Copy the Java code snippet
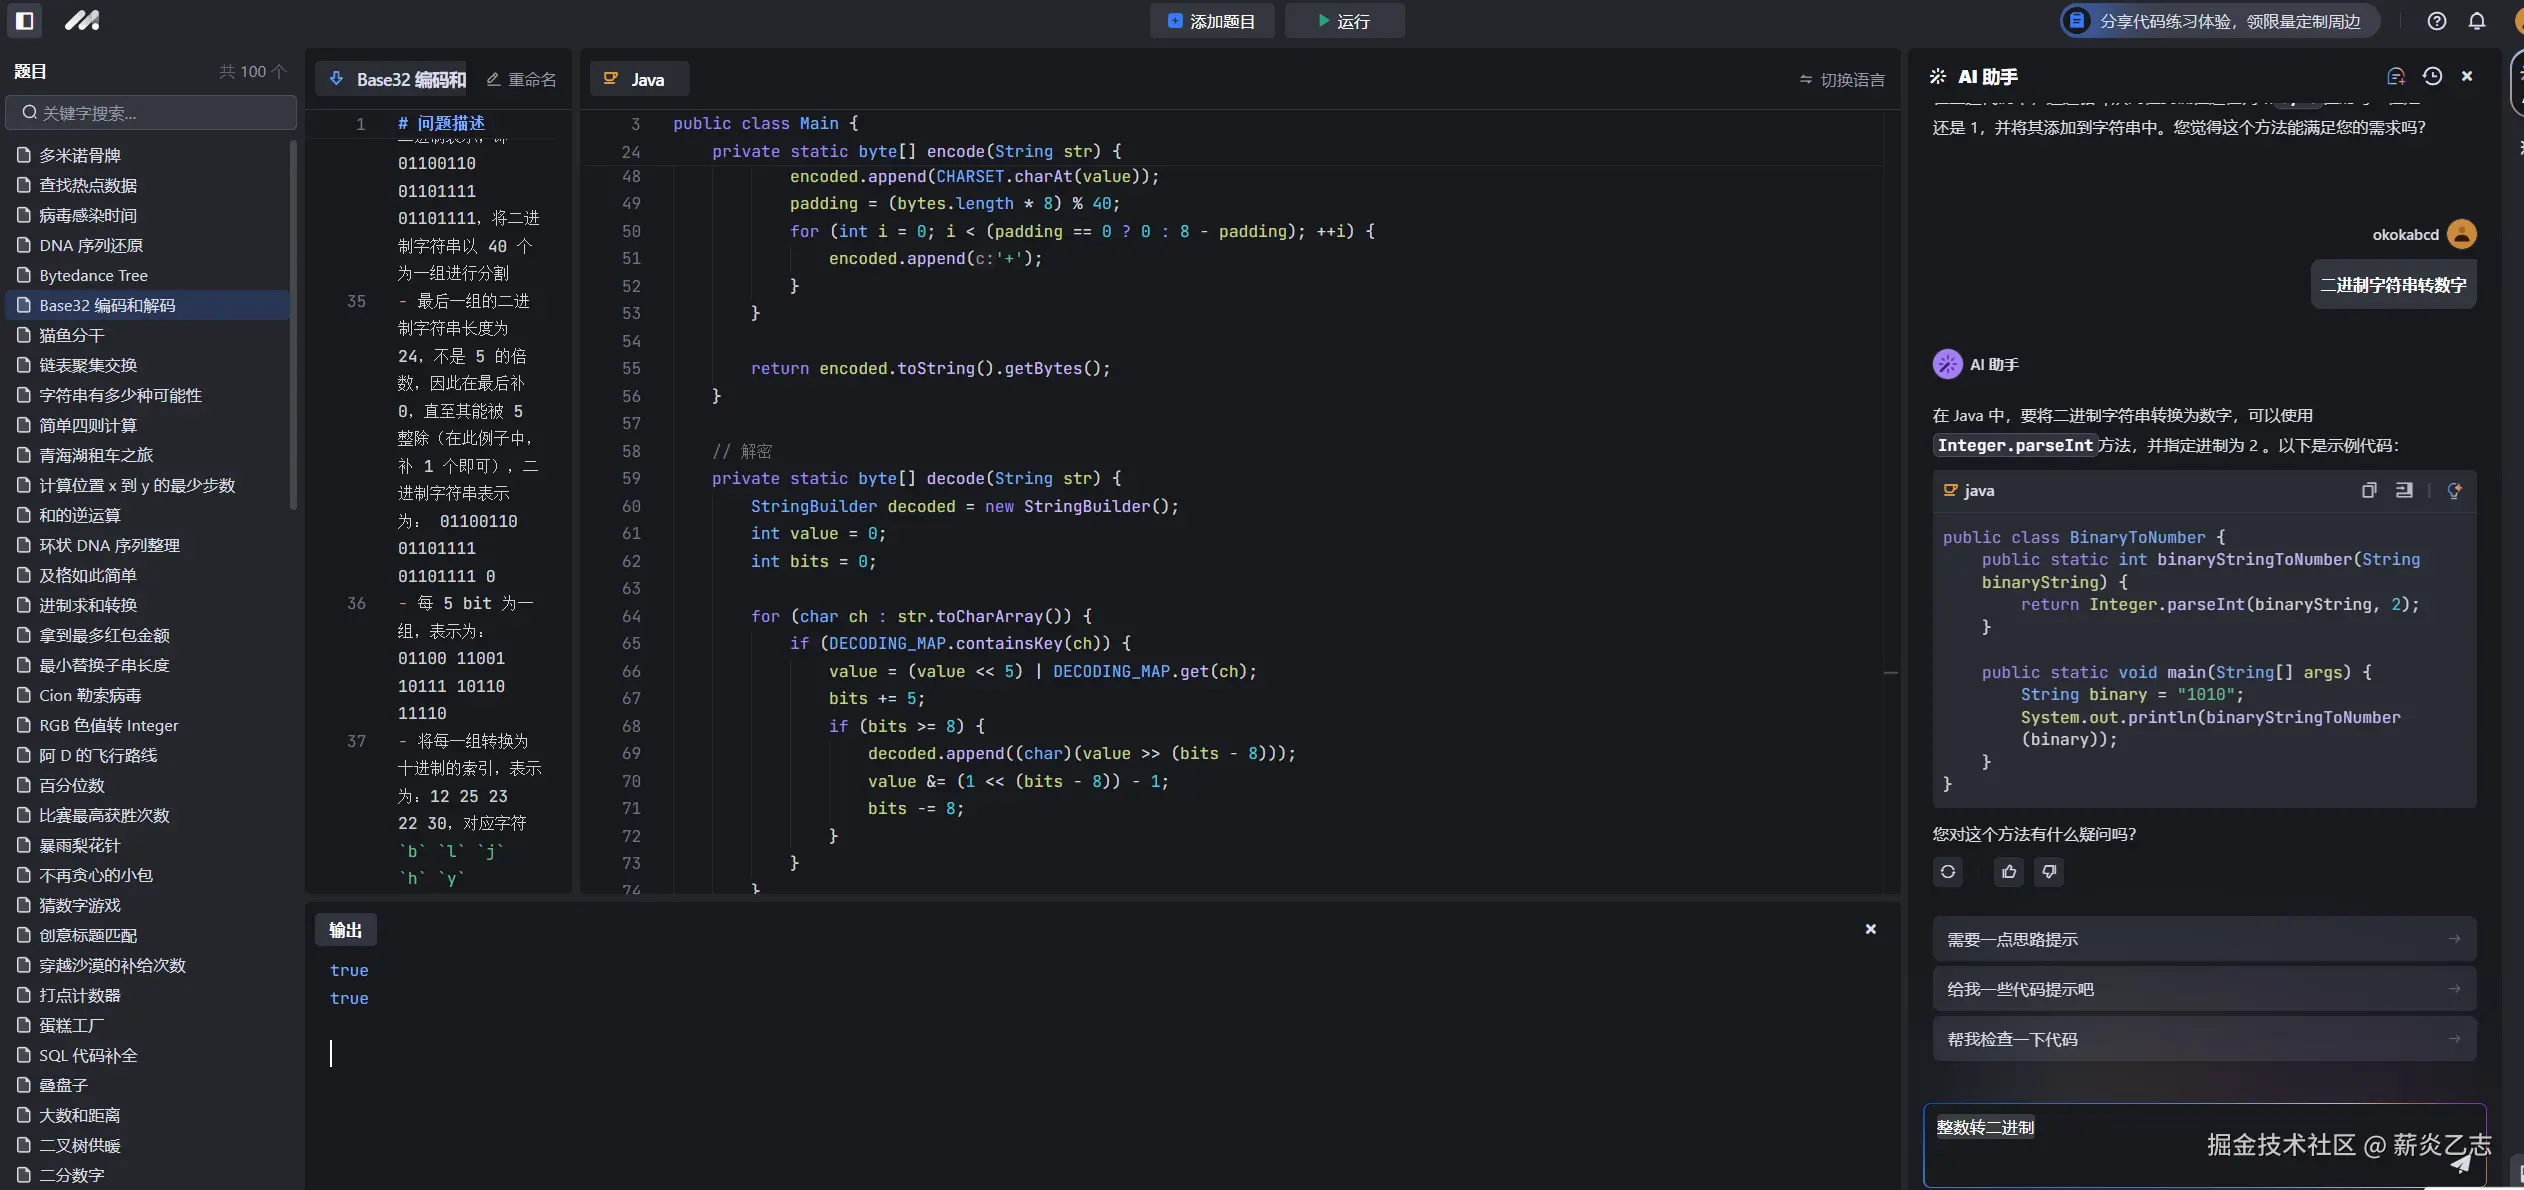The image size is (2524, 1190). click(2369, 490)
